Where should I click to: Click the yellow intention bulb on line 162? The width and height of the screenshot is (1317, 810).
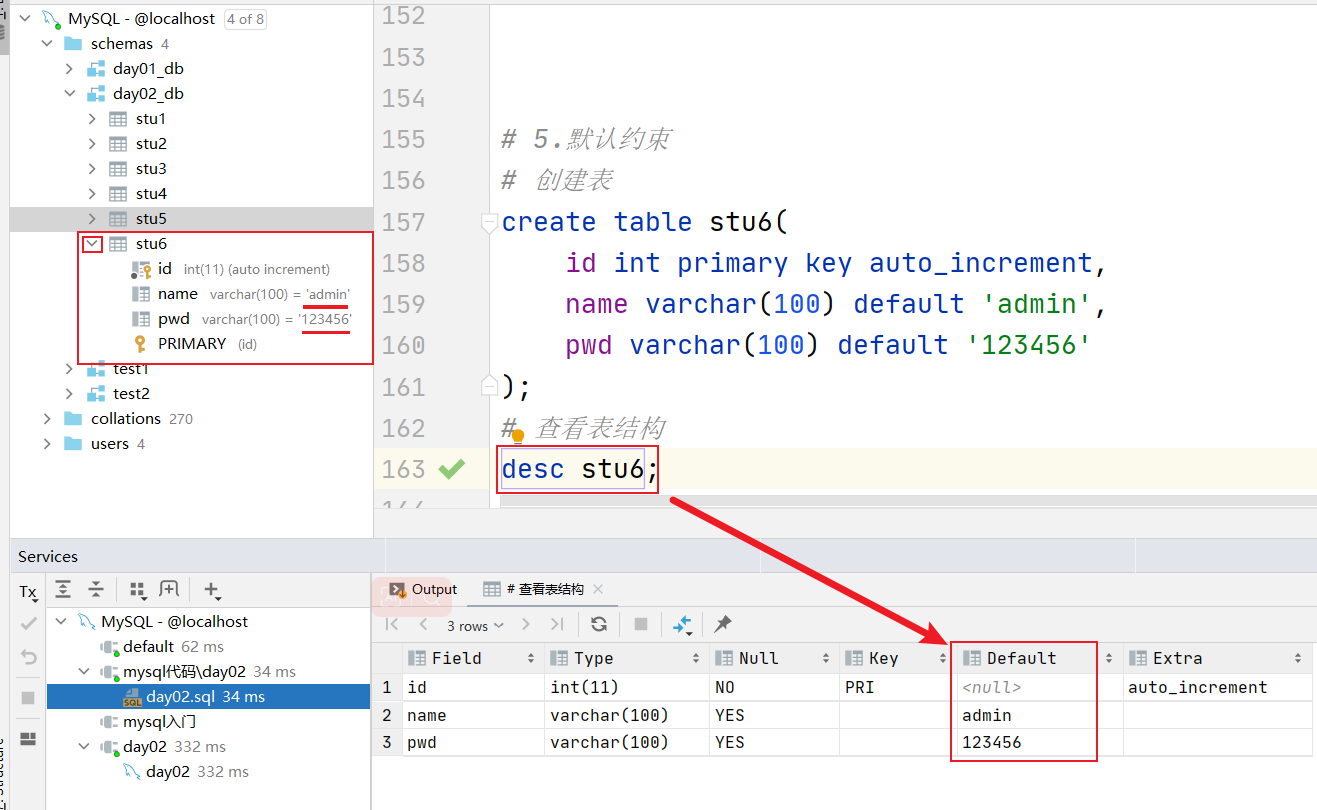click(518, 435)
